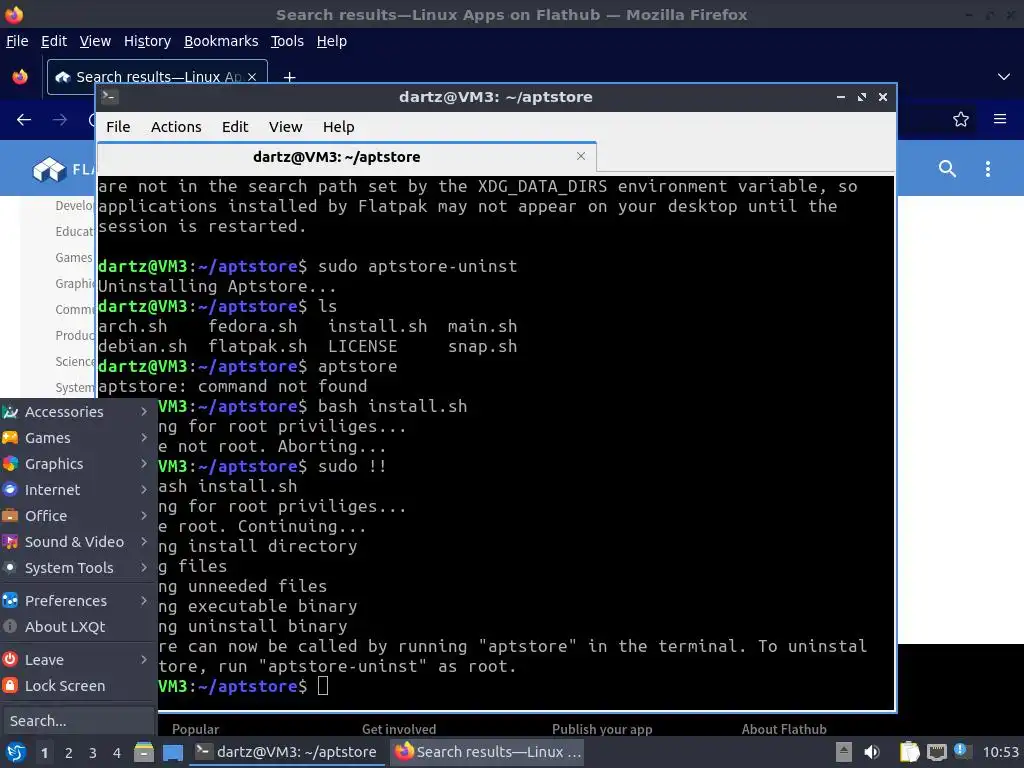The width and height of the screenshot is (1024, 768).
Task: Open the terminal File menu
Action: click(x=118, y=127)
